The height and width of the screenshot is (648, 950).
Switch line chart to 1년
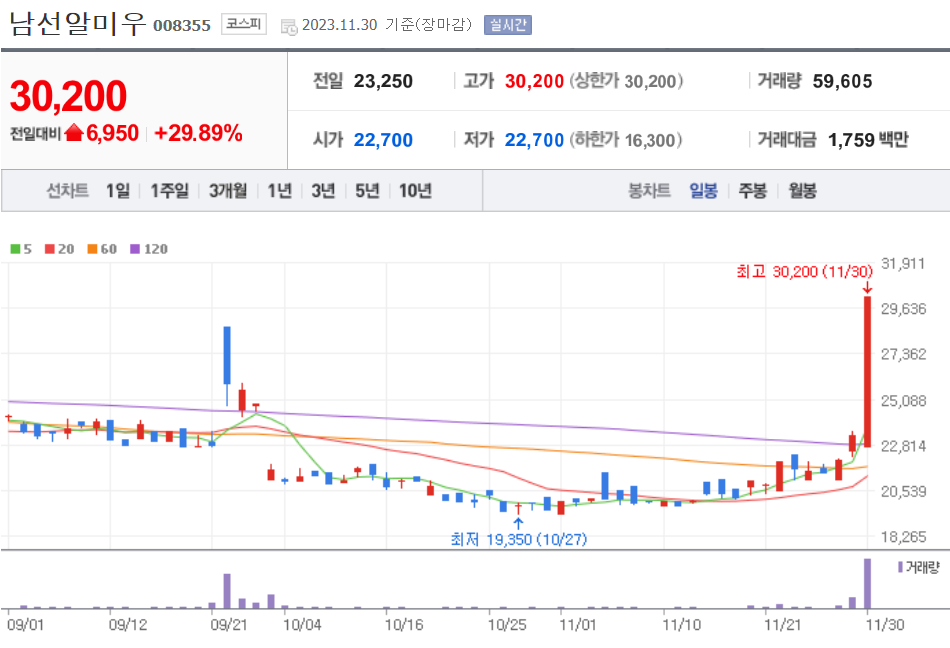pyautogui.click(x=280, y=191)
